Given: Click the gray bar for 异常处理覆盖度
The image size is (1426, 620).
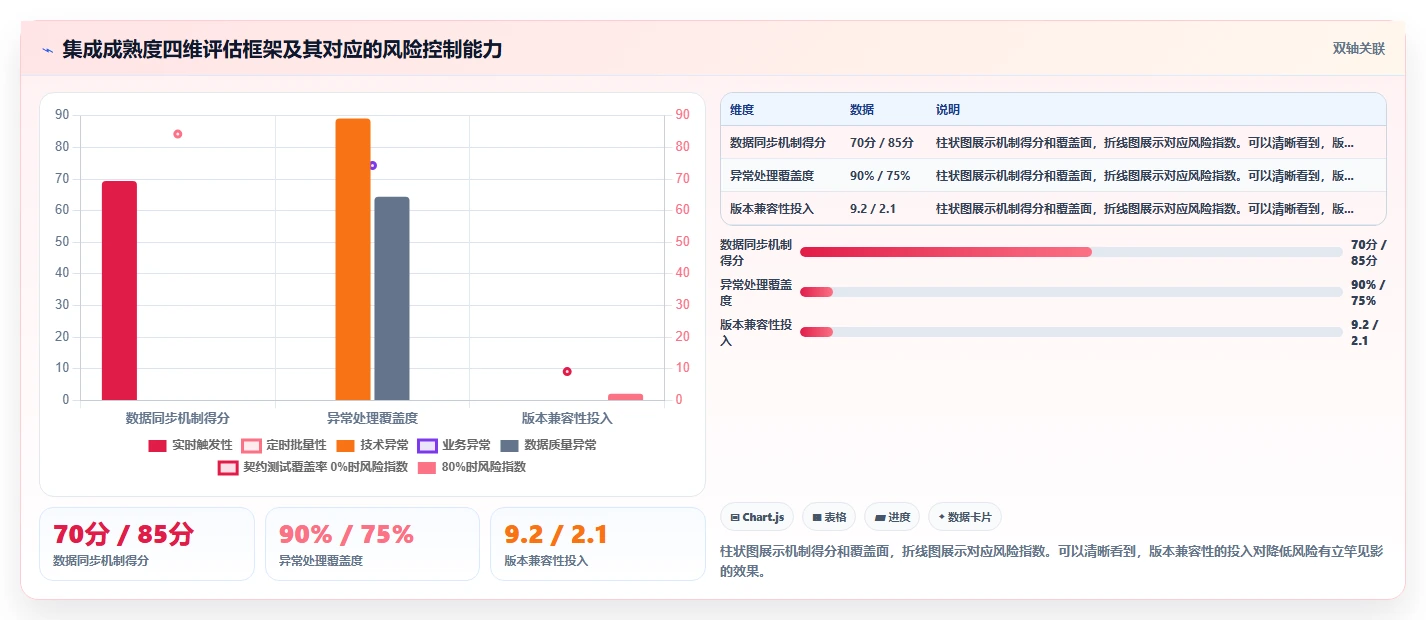Looking at the screenshot, I should tap(392, 298).
